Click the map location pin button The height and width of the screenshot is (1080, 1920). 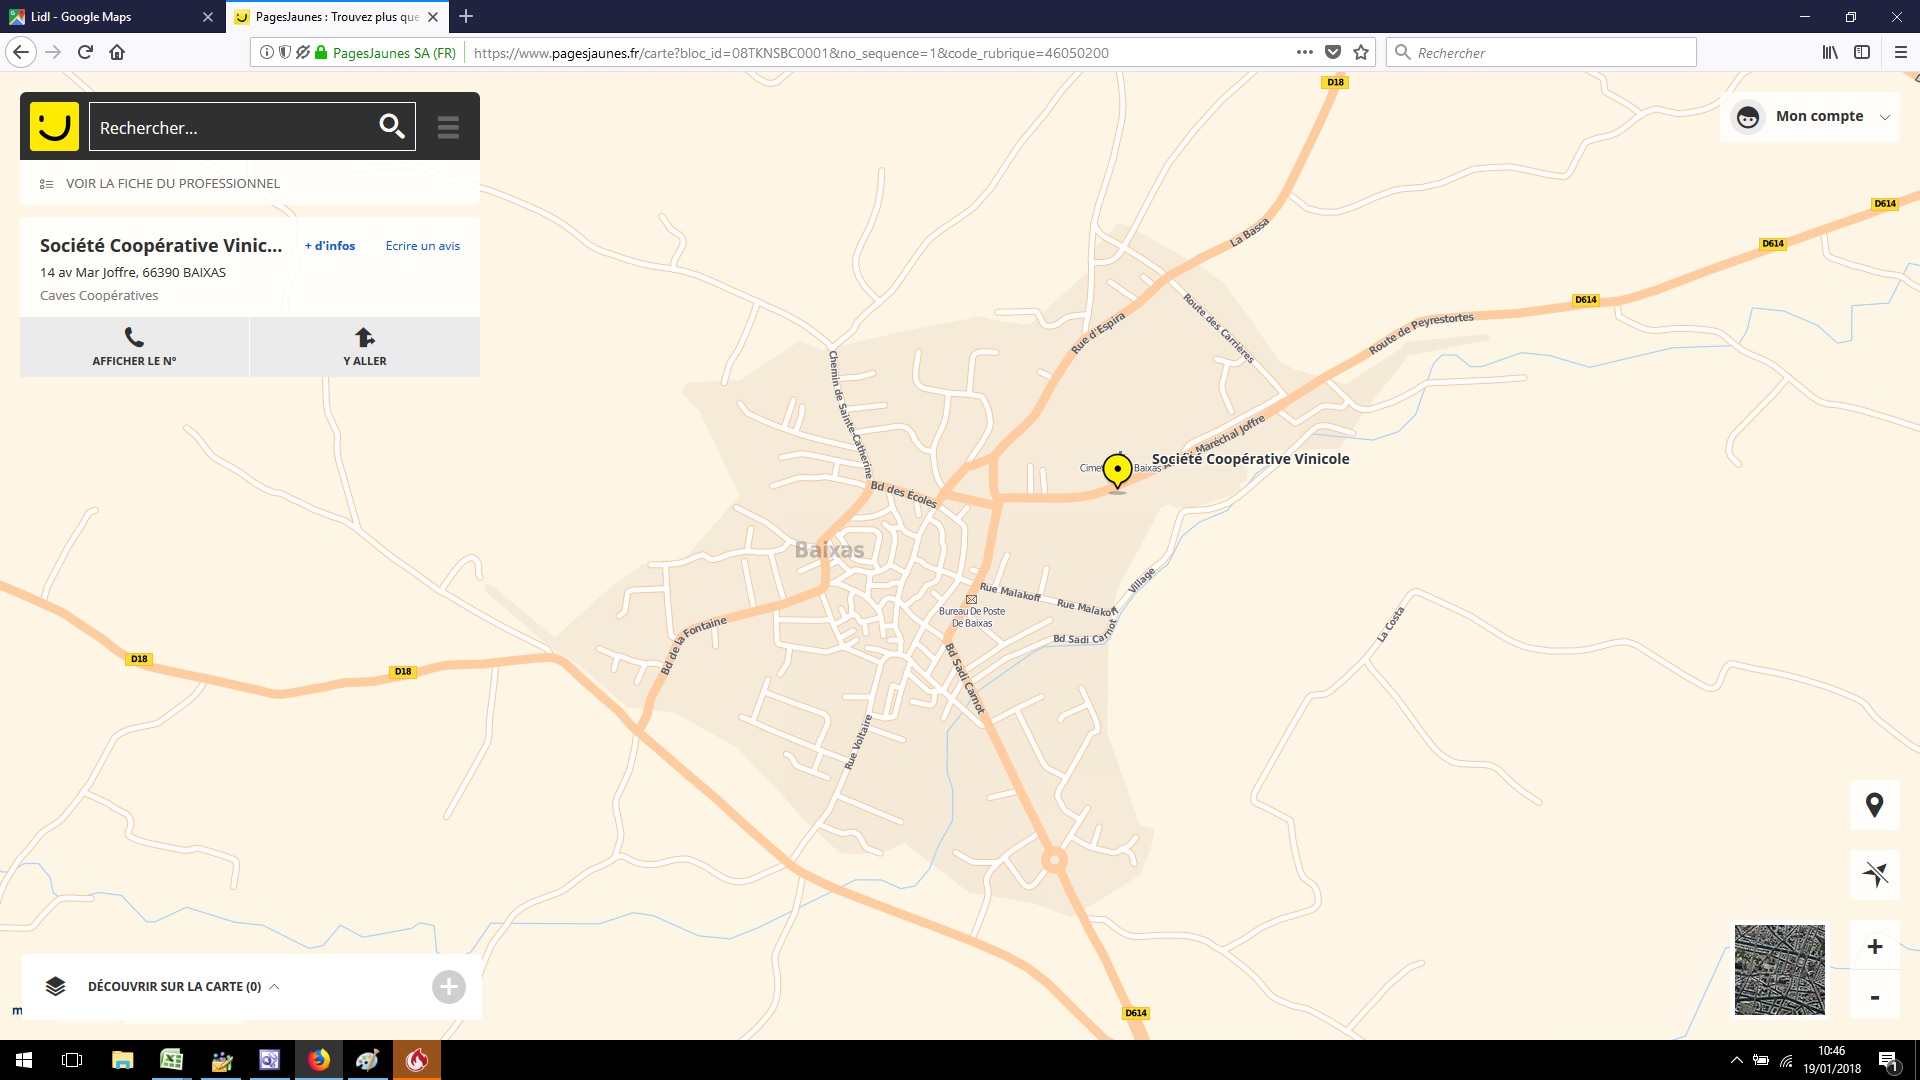click(1874, 805)
